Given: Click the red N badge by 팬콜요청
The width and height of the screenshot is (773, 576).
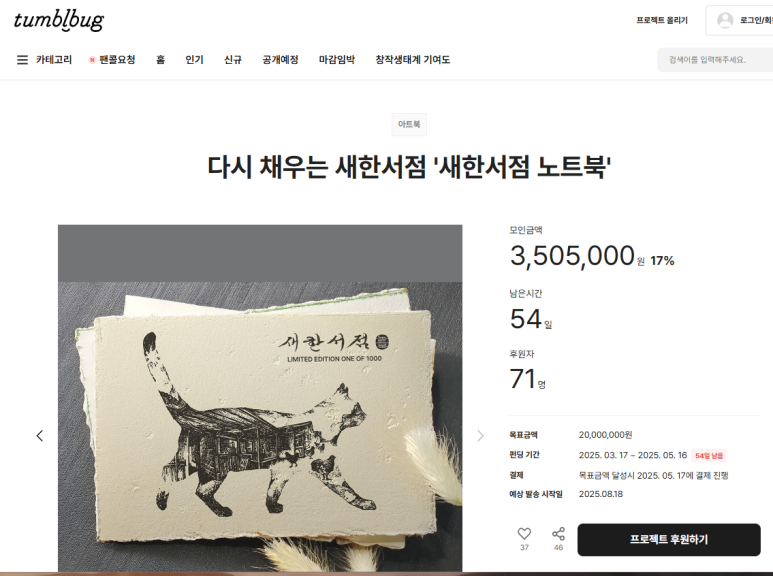Looking at the screenshot, I should tap(92, 60).
